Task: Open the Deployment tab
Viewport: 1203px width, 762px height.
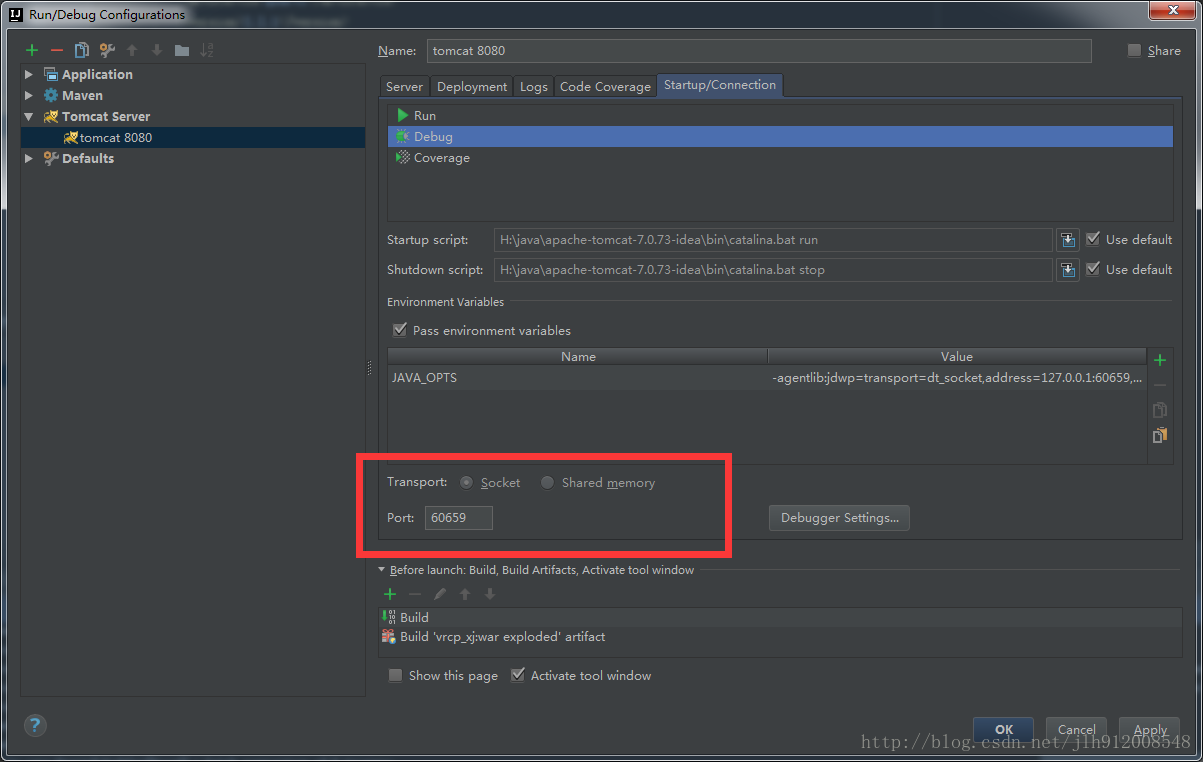Action: 472,87
